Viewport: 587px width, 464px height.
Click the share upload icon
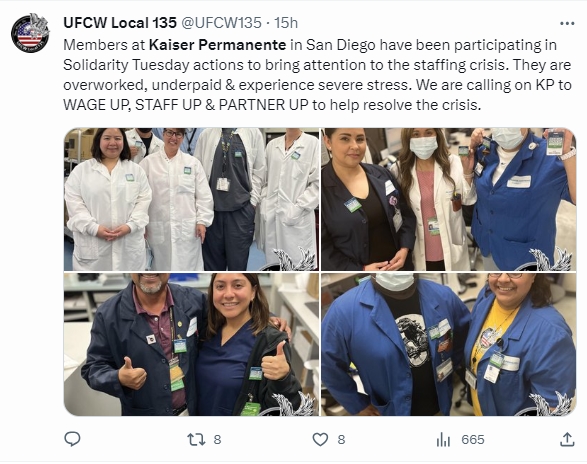pyautogui.click(x=567, y=439)
